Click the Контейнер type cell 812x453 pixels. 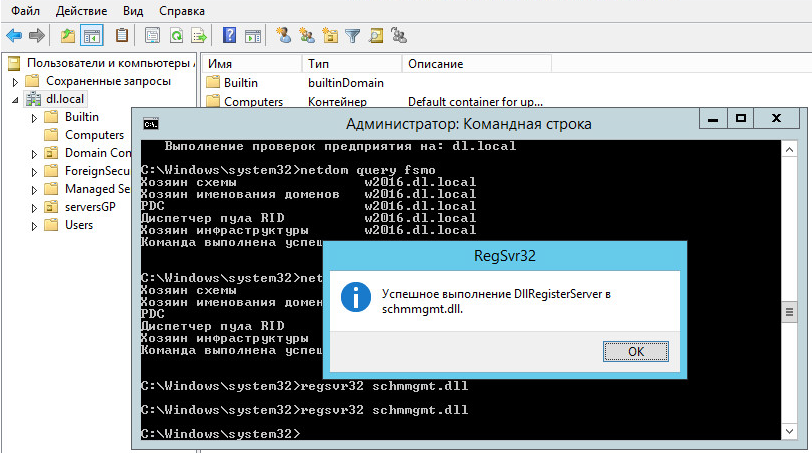tap(337, 101)
